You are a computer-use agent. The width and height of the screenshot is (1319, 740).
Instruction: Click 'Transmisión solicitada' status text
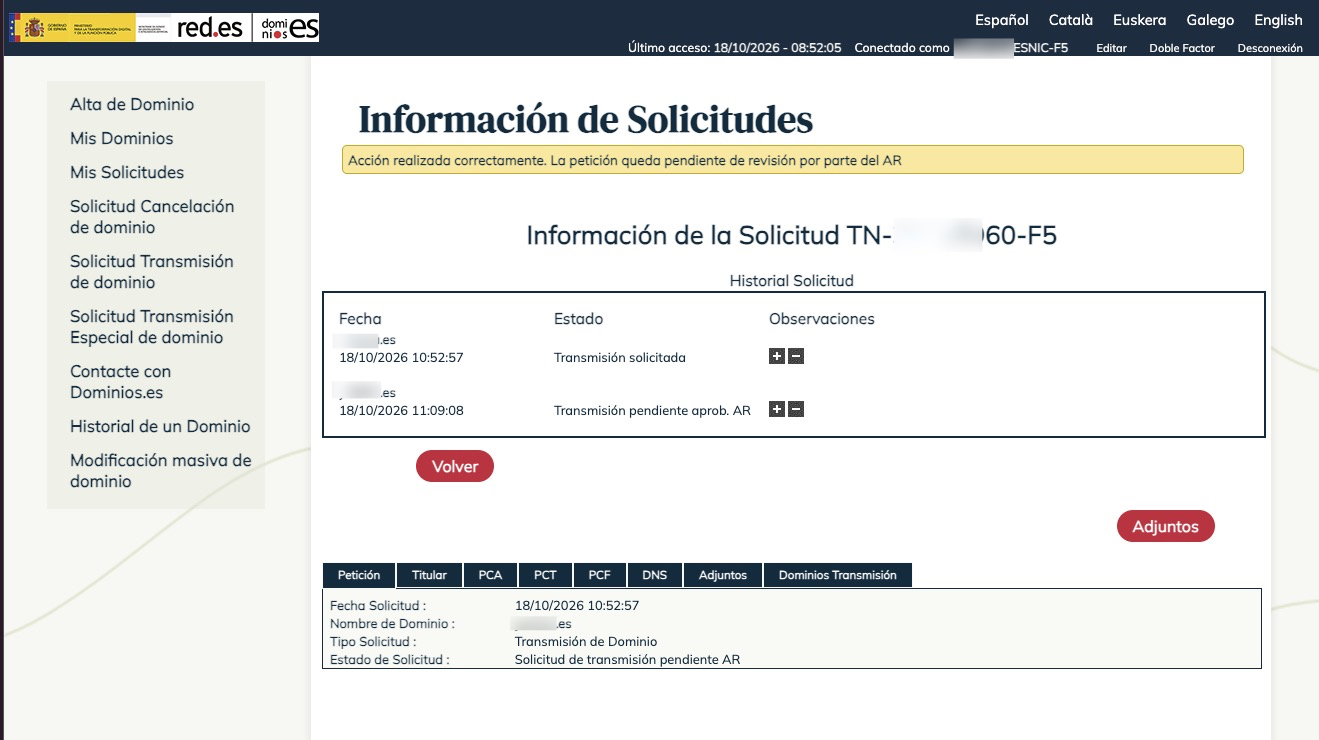click(x=620, y=357)
